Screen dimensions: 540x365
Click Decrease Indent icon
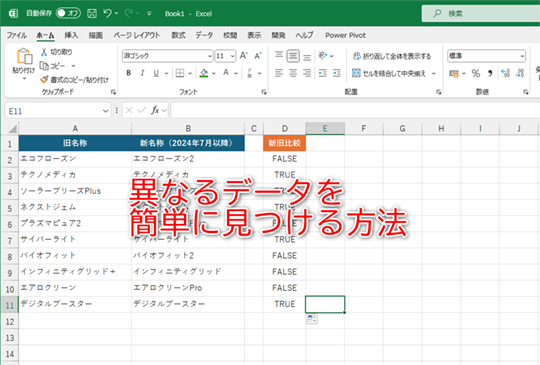(x=323, y=73)
